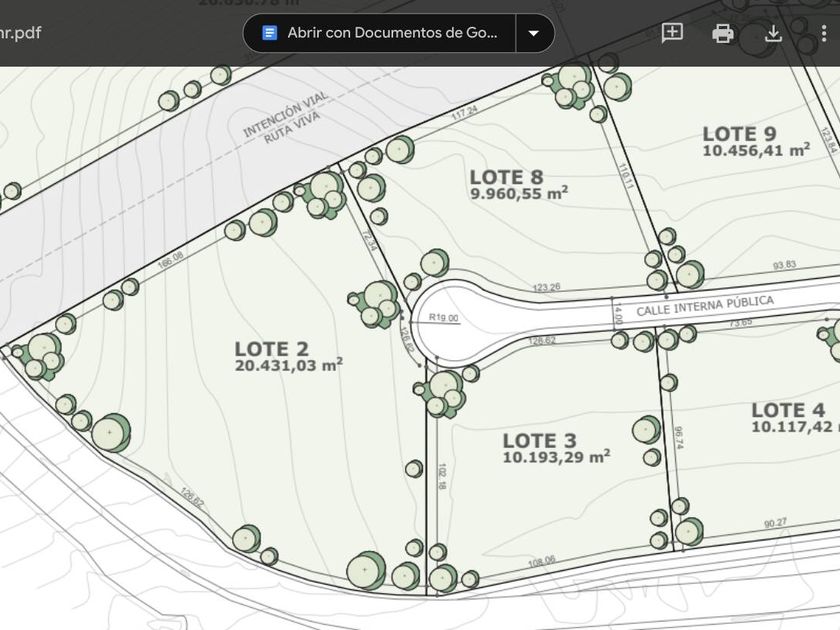Screen dimensions: 840x630
Task: Click 'CALLE INTERNA PÚBLICA' street label
Action: tap(705, 305)
